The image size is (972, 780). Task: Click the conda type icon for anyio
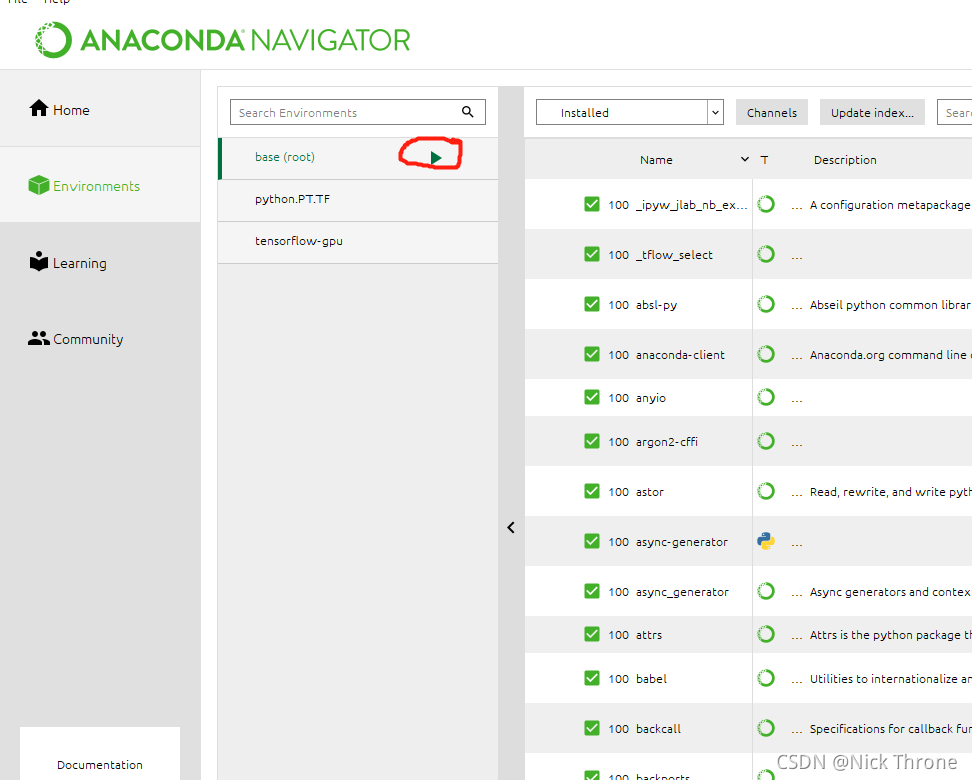pyautogui.click(x=766, y=397)
